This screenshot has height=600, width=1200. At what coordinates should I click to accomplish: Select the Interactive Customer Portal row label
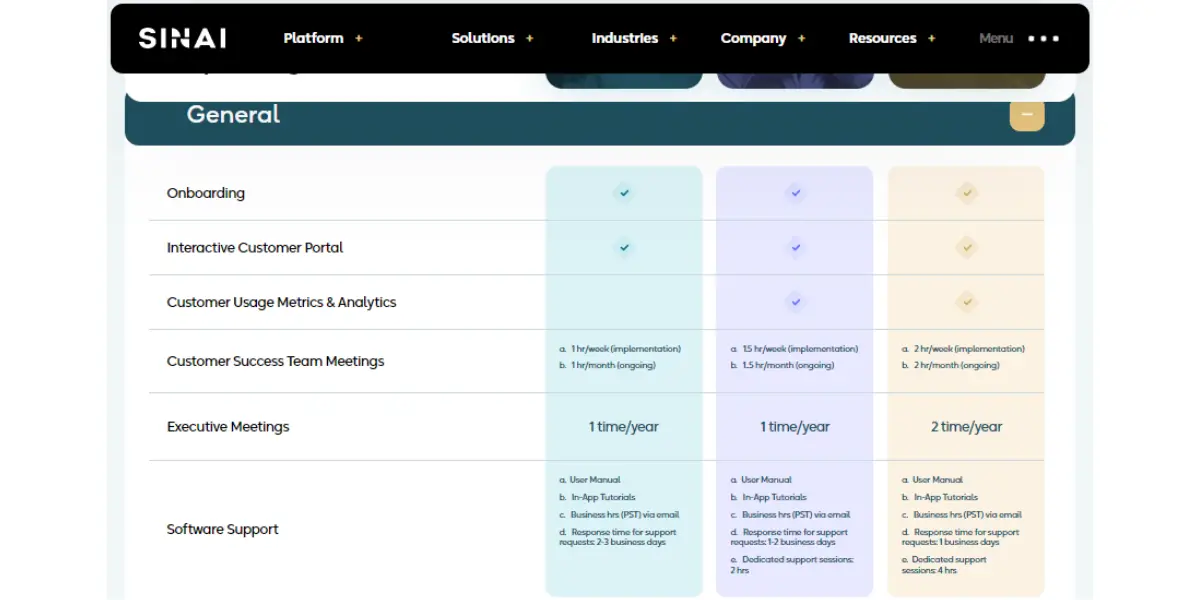(255, 247)
